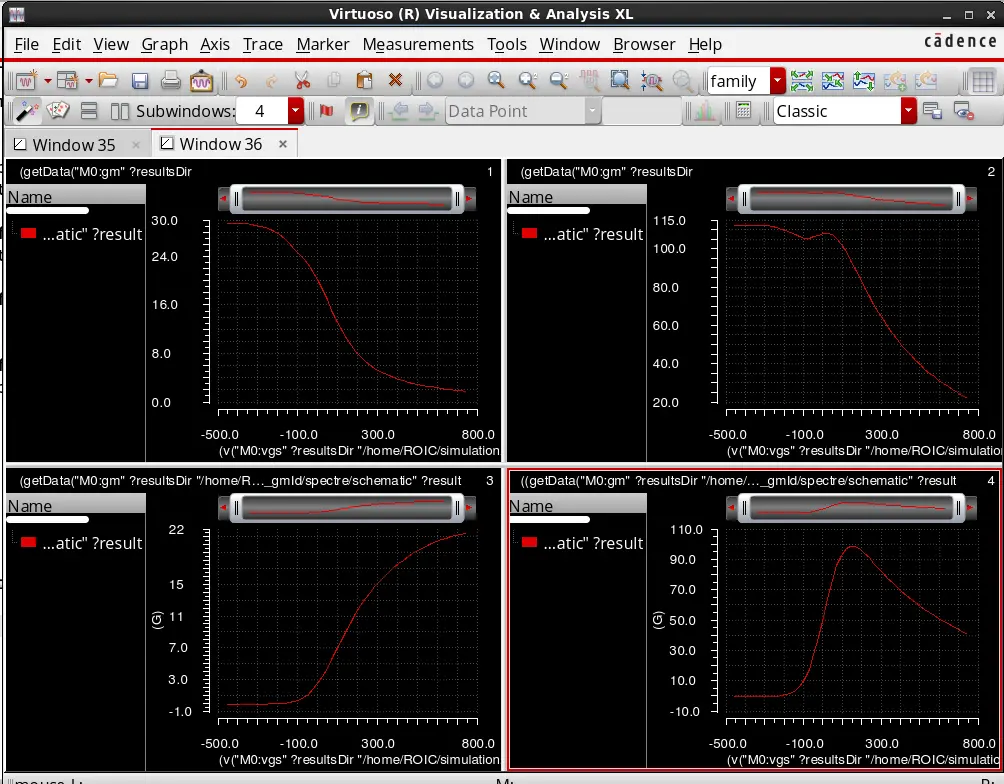
Task: Toggle the info balloon tracking cursor
Action: (359, 111)
